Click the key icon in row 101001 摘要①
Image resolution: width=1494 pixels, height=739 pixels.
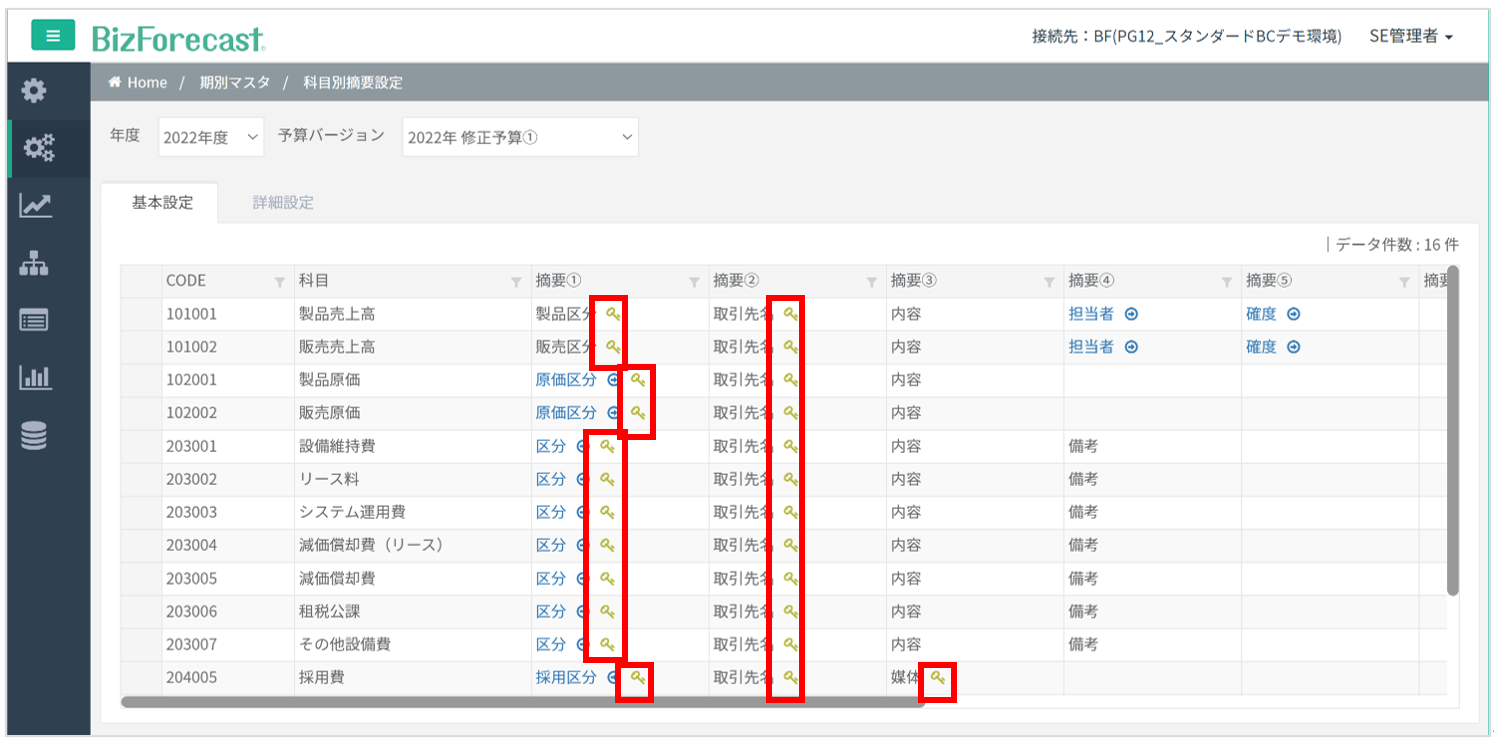tap(613, 314)
